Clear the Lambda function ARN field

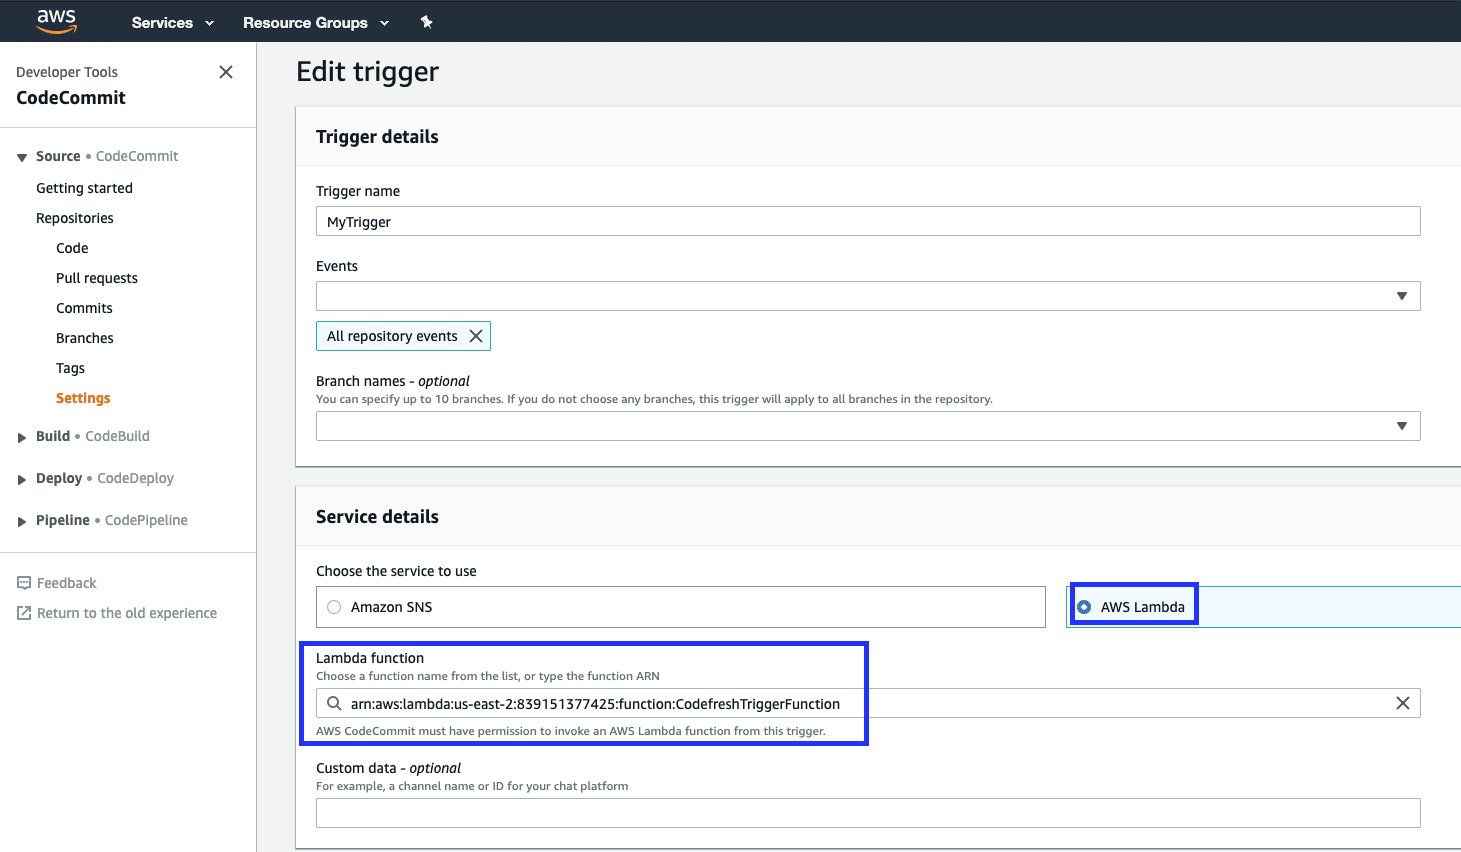(x=1402, y=703)
